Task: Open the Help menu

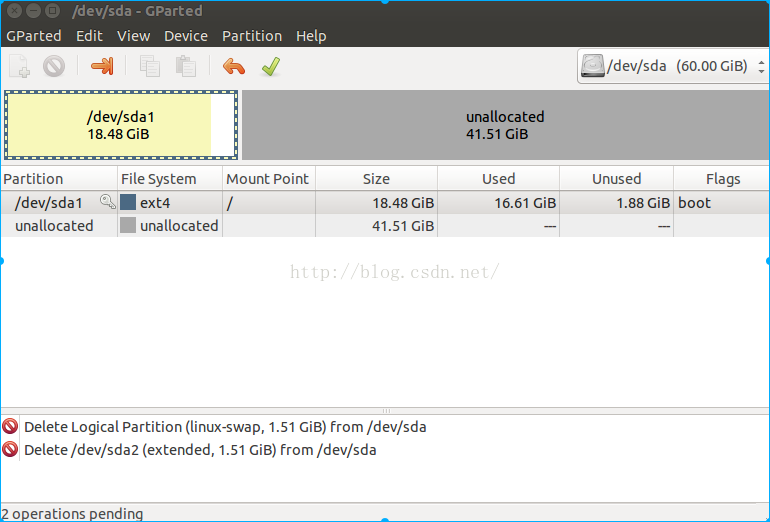Action: 311,36
